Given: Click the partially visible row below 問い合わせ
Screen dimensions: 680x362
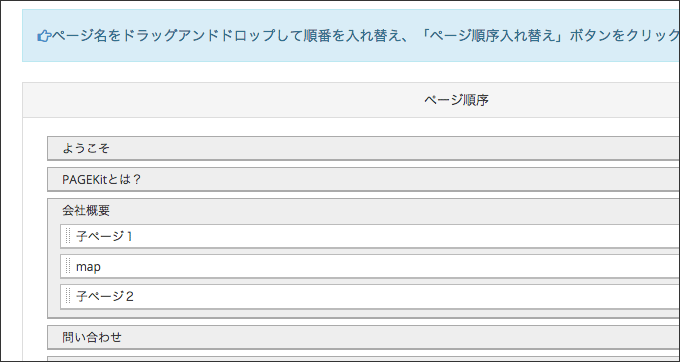Looking at the screenshot, I should click(x=363, y=359).
